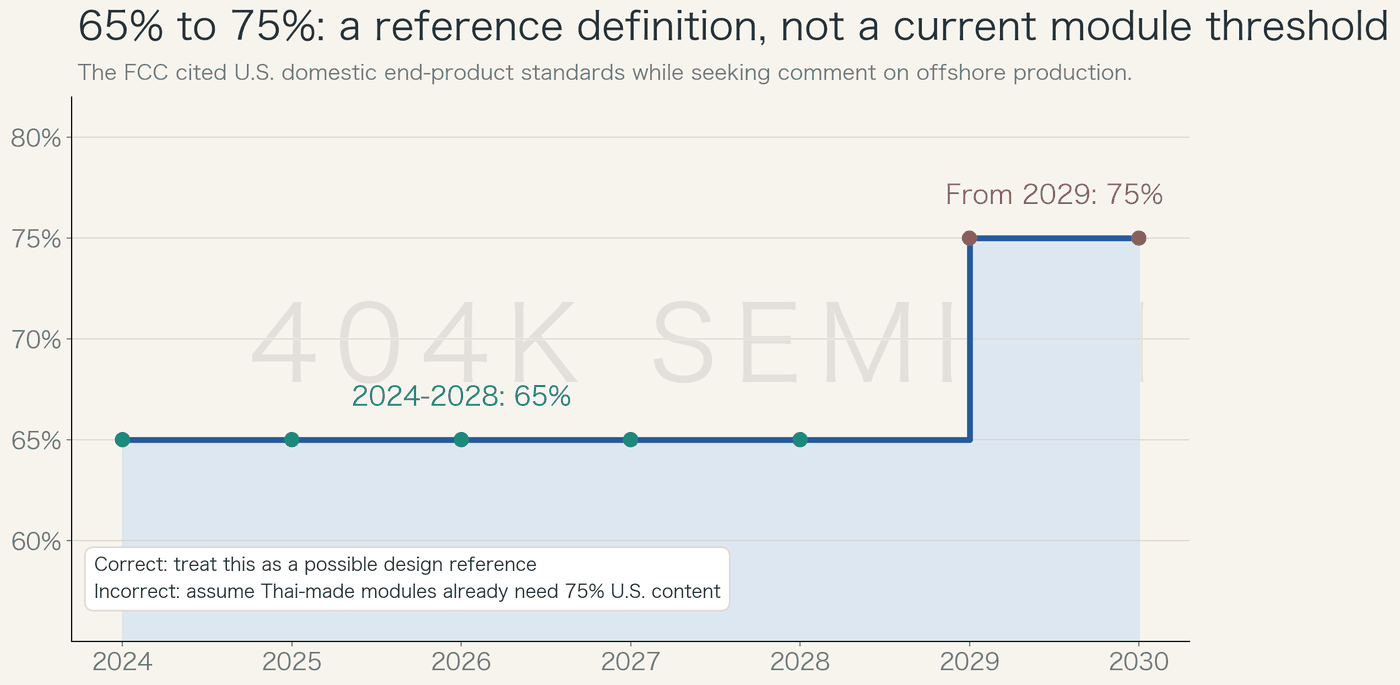Click the 404K SEMI watermark text
Viewport: 1400px width, 685px height.
(697, 345)
